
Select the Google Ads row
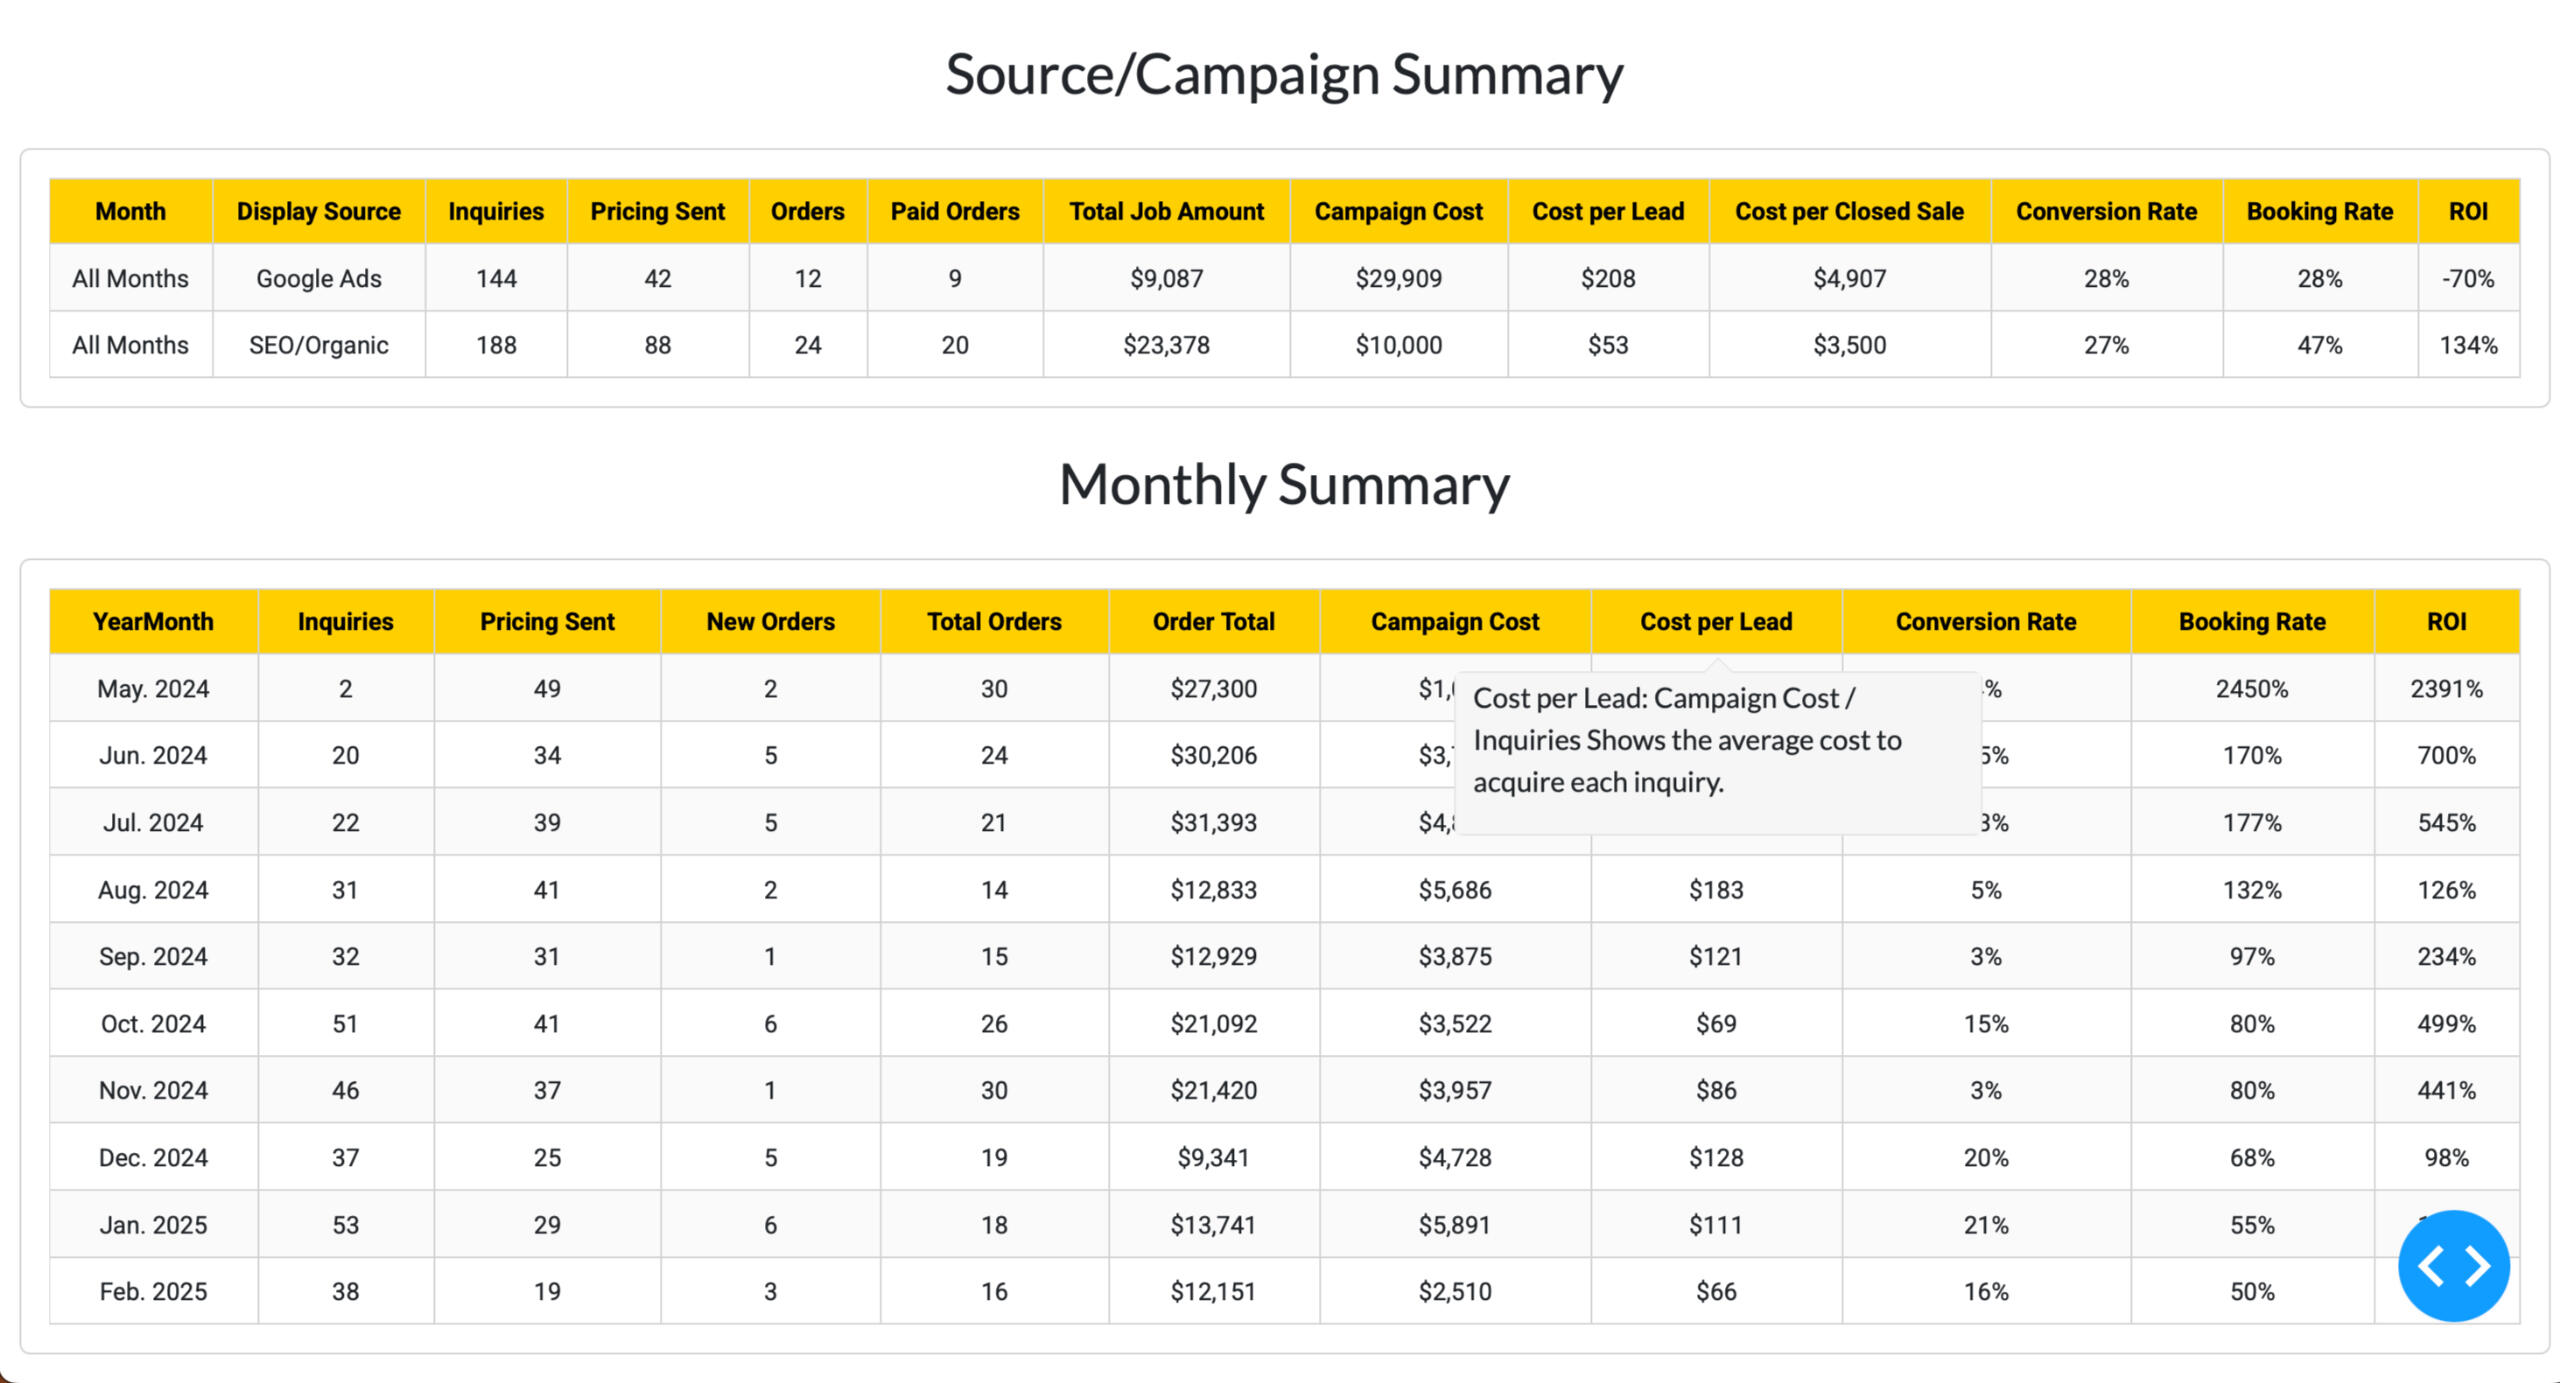(x=317, y=278)
